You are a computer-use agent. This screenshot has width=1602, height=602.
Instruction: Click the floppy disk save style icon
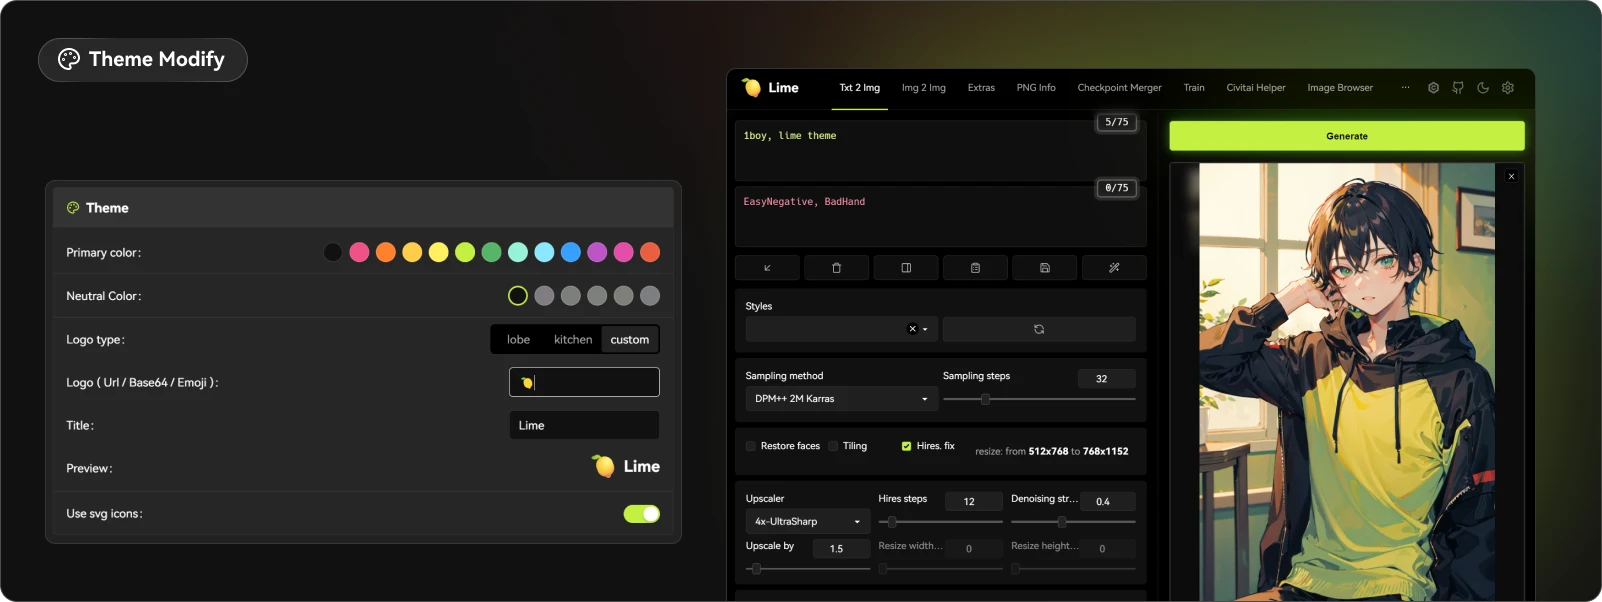coord(1044,268)
